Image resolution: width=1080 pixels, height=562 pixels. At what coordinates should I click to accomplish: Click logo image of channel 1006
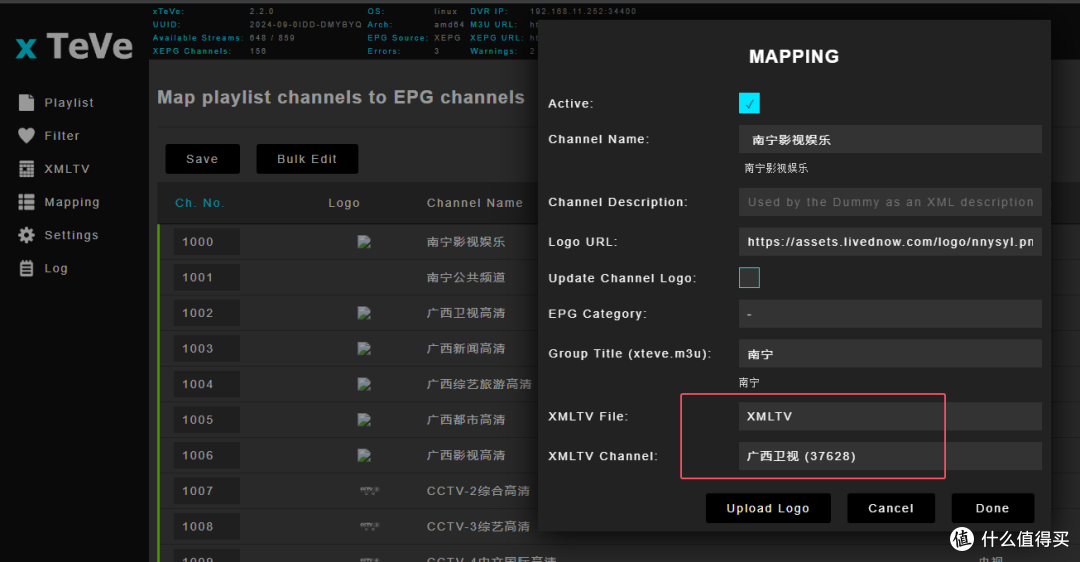click(364, 455)
